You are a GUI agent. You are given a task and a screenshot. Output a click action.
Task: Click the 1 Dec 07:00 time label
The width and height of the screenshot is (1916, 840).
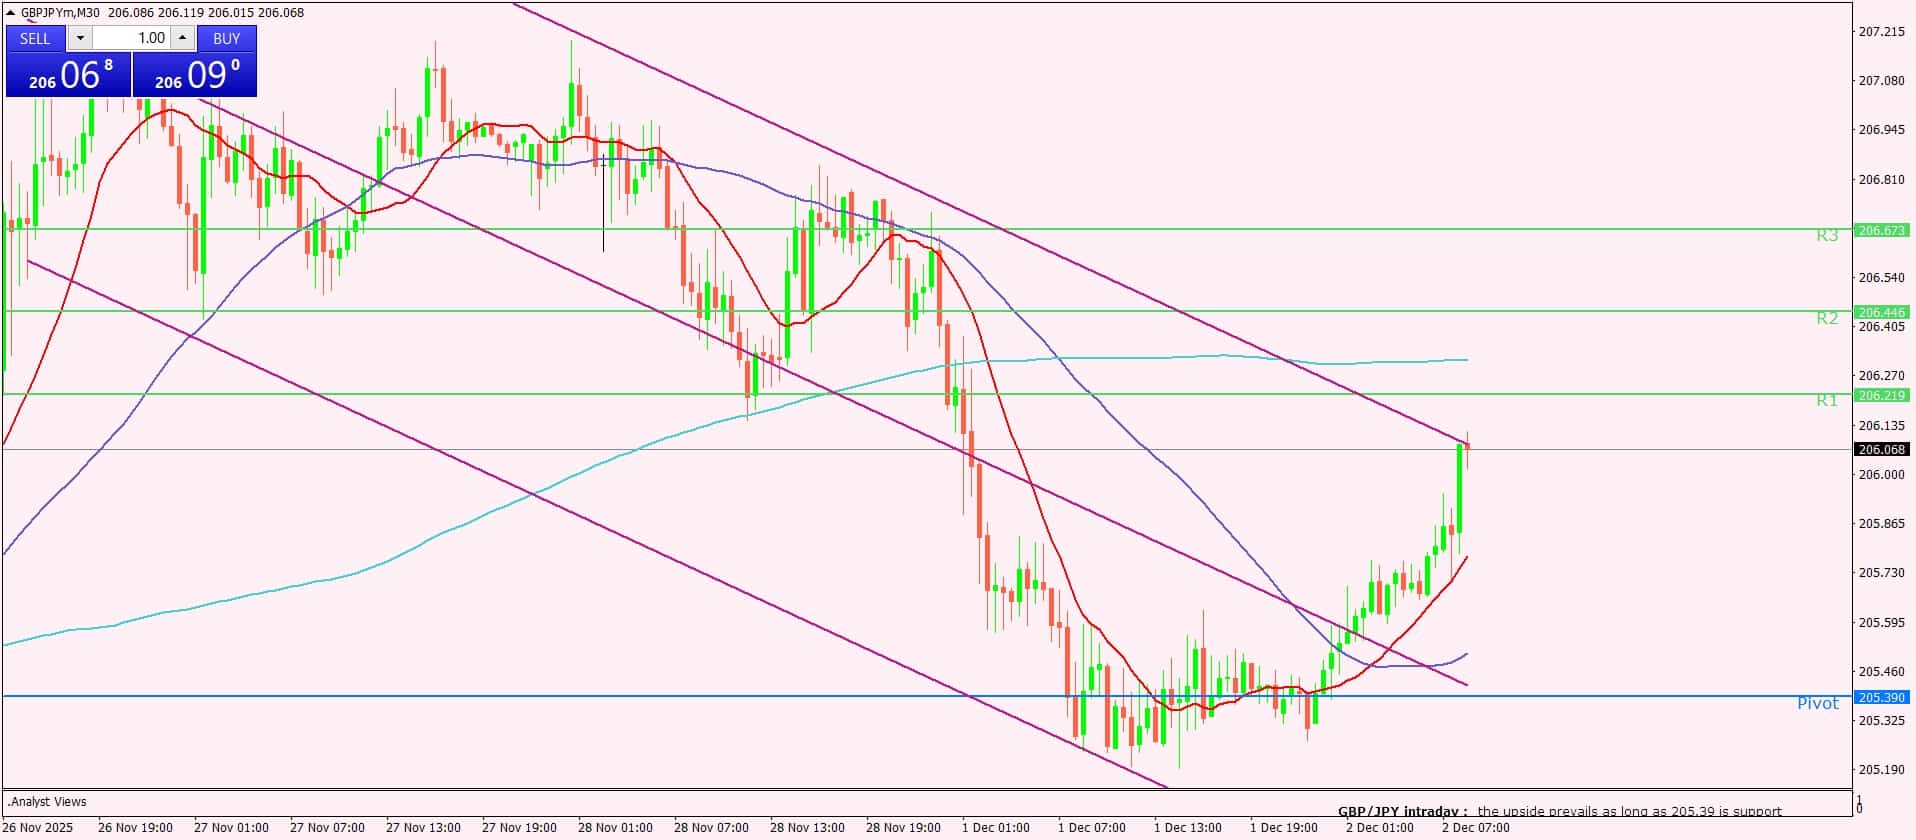point(1091,827)
